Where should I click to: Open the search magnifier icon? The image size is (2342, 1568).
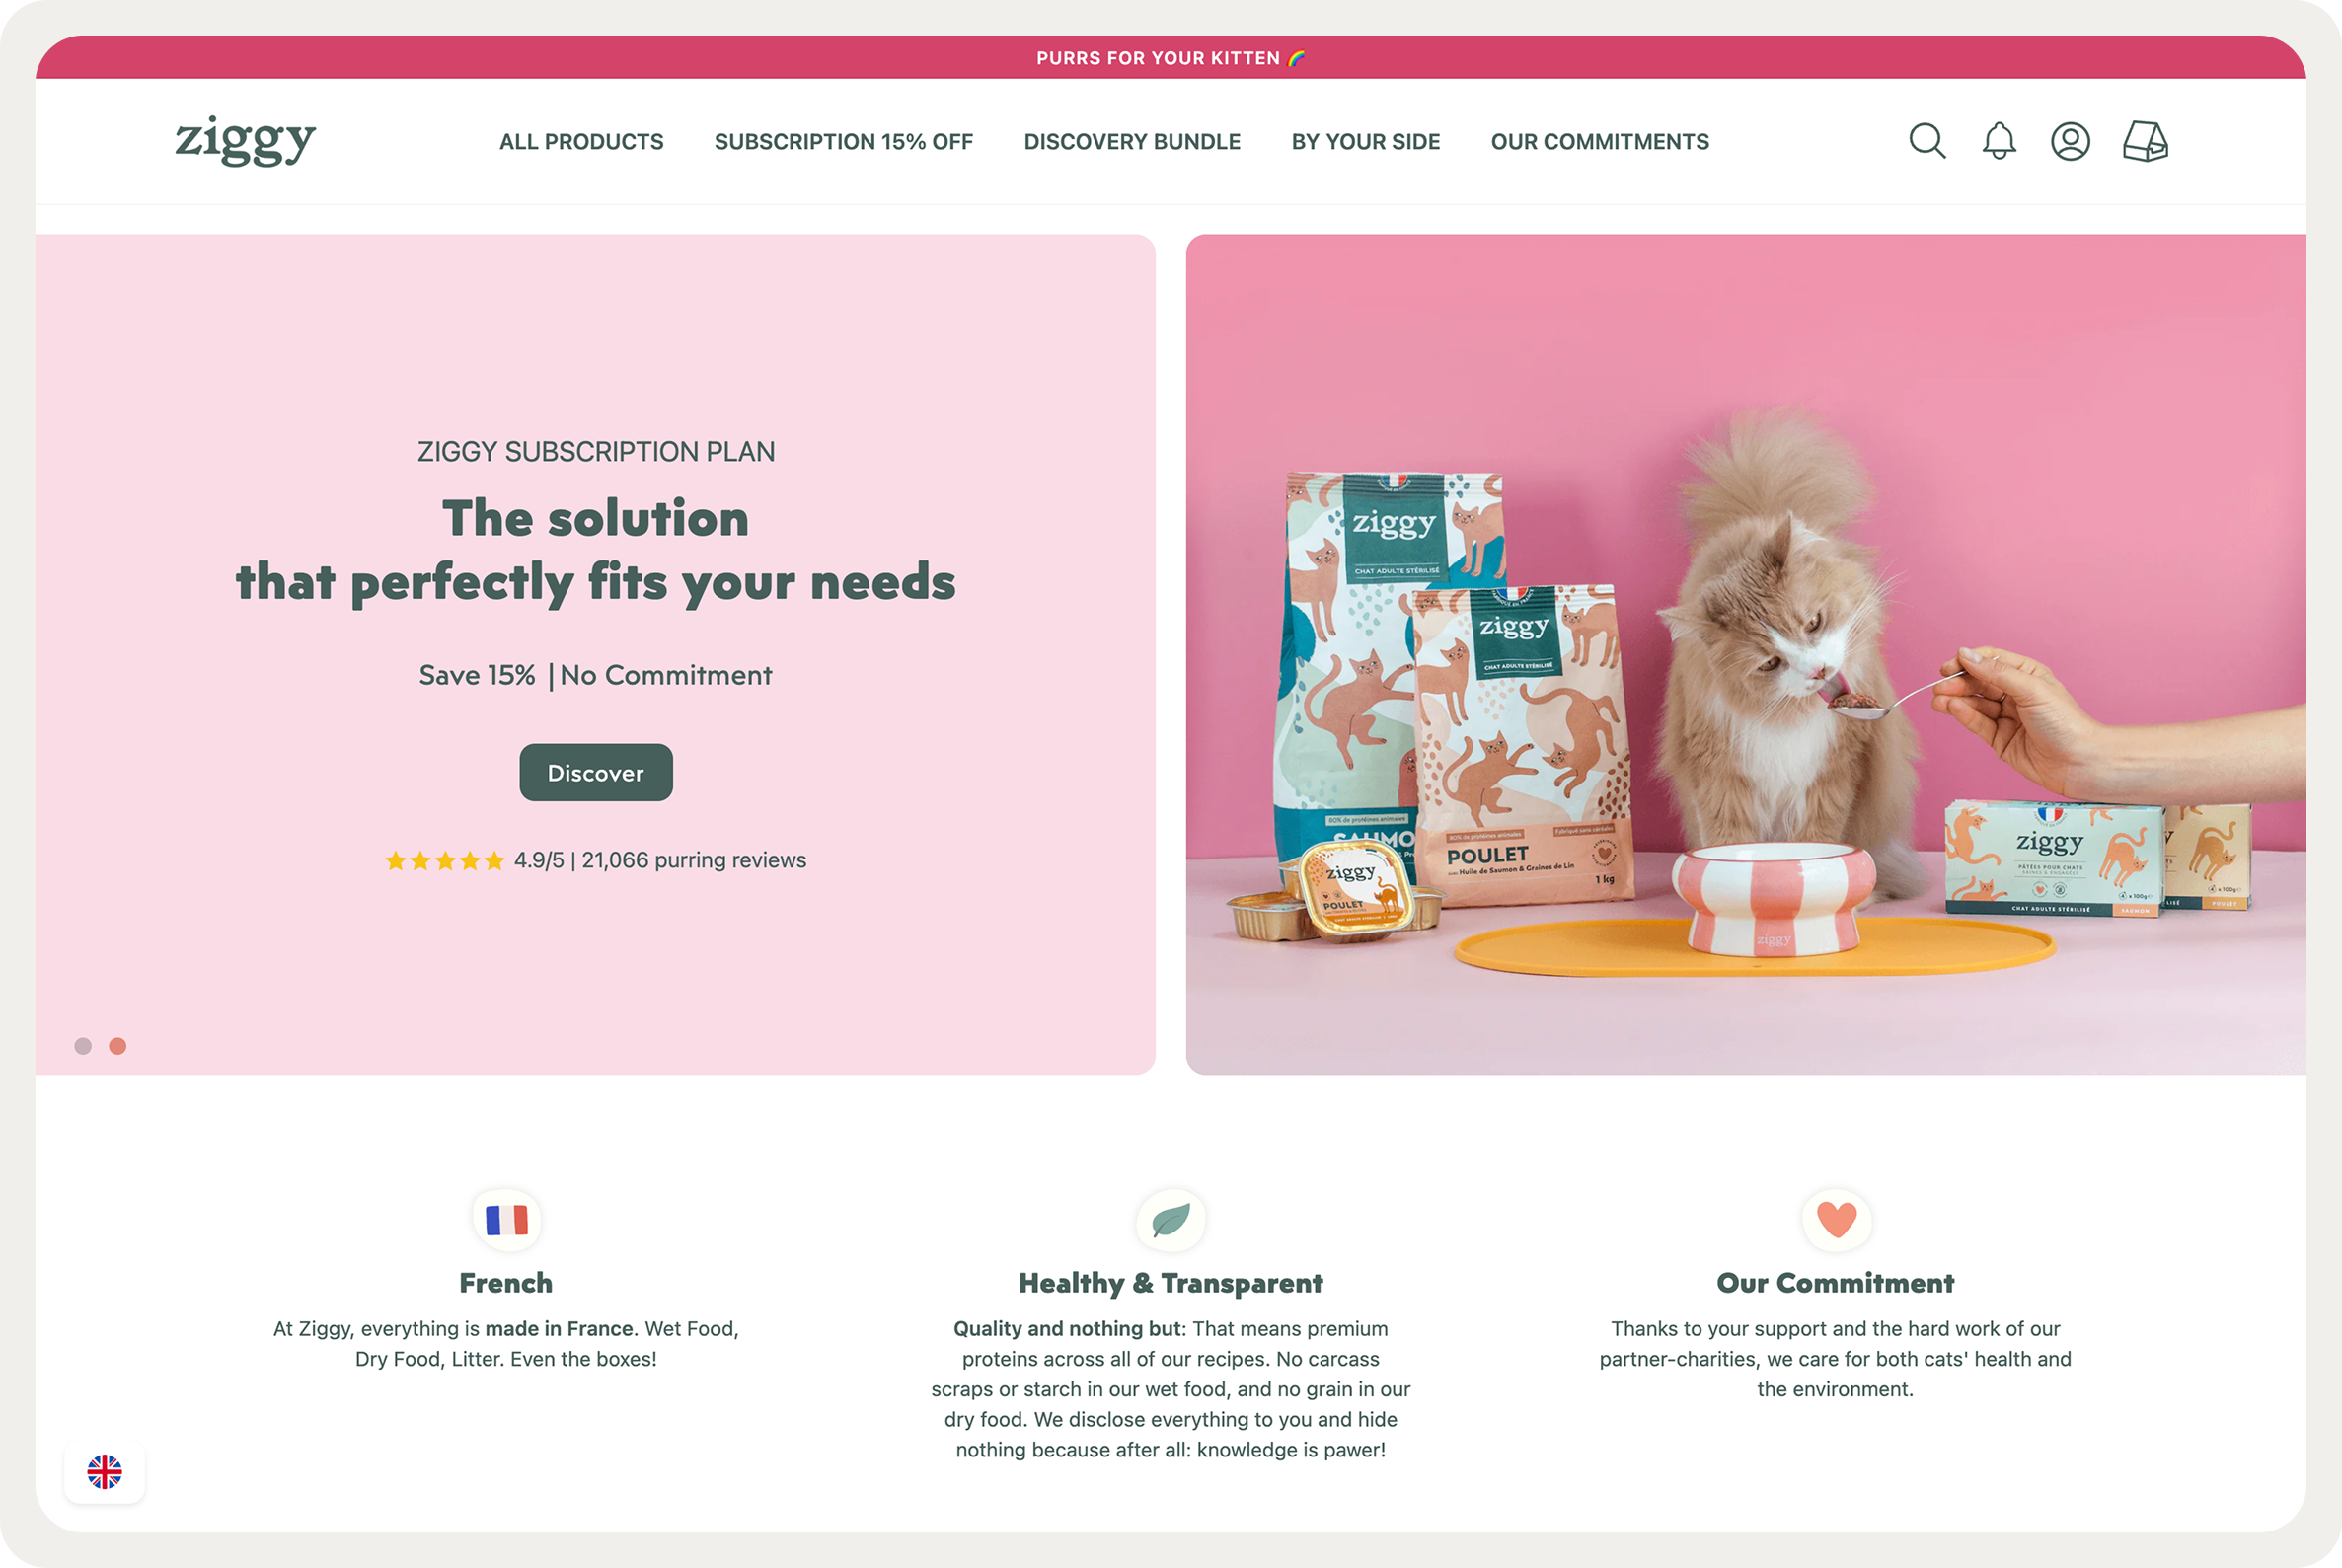click(1927, 141)
